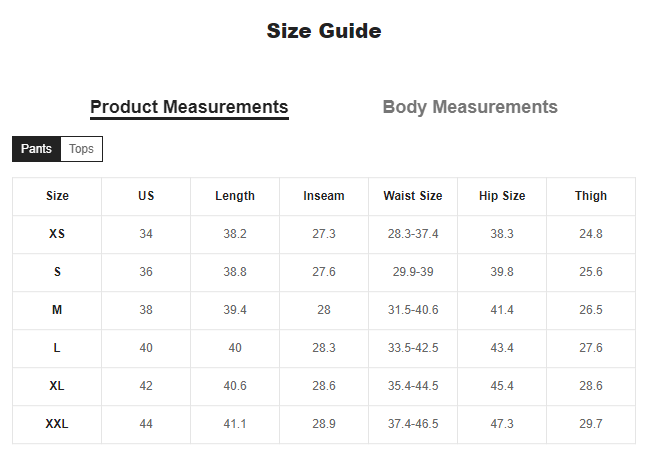
Task: Select the XXL size row label
Action: (57, 424)
